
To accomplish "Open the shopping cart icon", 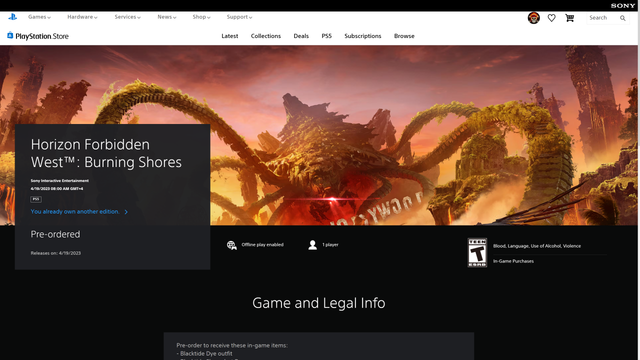I will 569,18.
